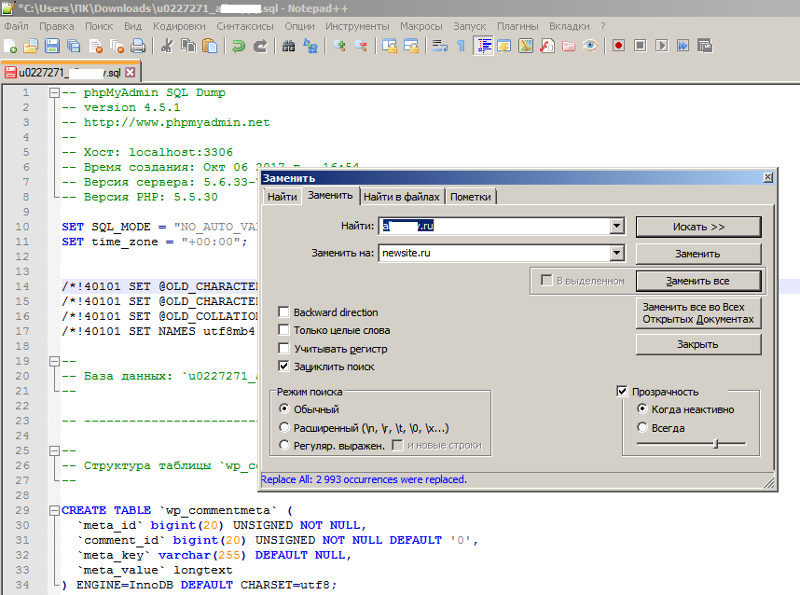
Task: Click 'Искать >>' button
Action: pyautogui.click(x=698, y=227)
